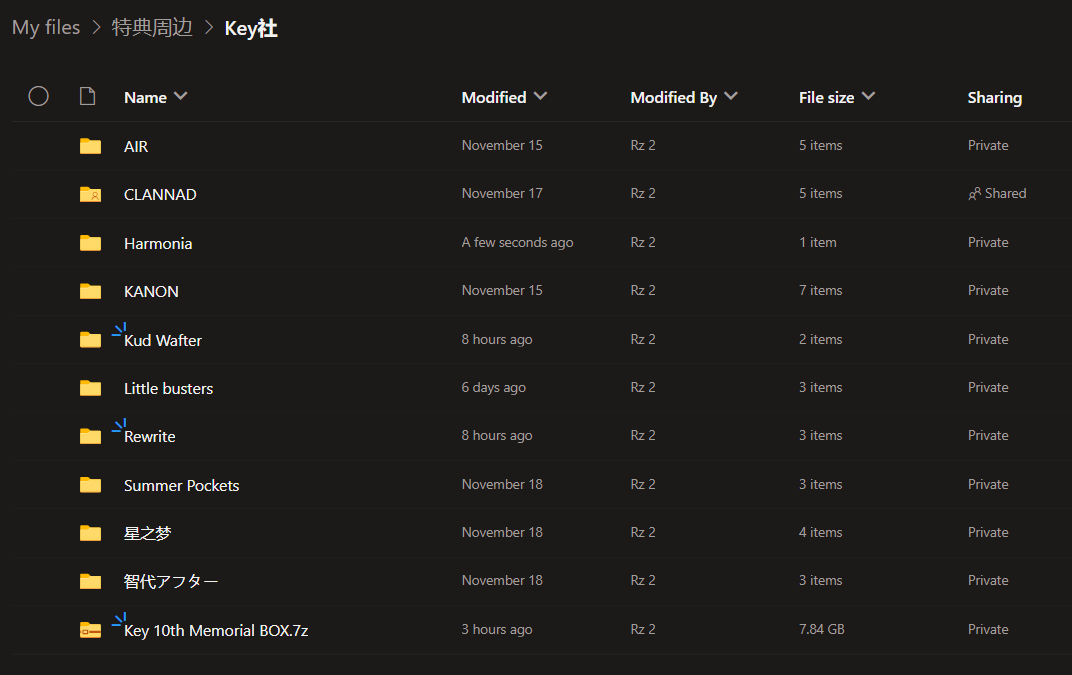Open the Little busters folder
Screen dimensions: 1072x675
pyautogui.click(x=168, y=388)
